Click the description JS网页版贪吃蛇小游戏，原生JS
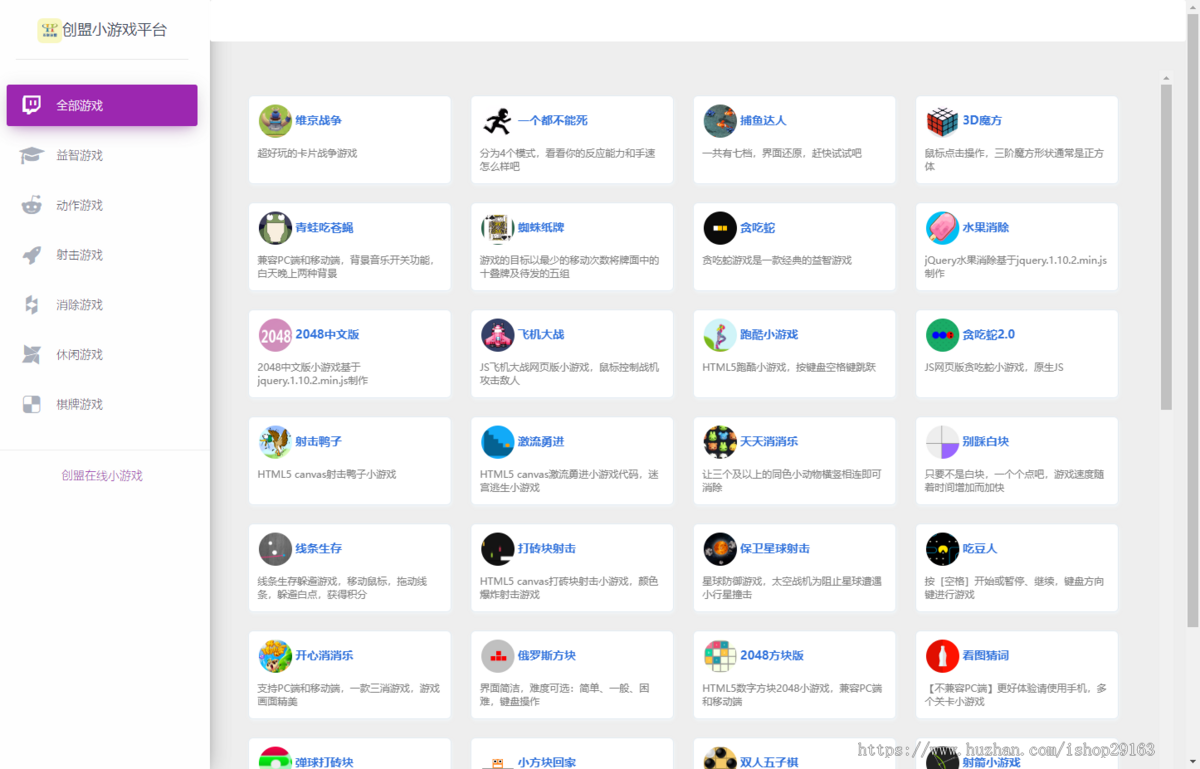This screenshot has height=769, width=1200. [x=994, y=368]
